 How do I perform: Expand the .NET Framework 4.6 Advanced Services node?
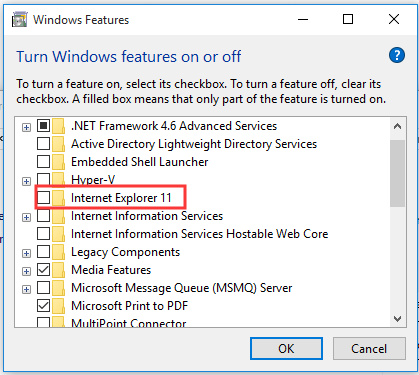[26, 127]
